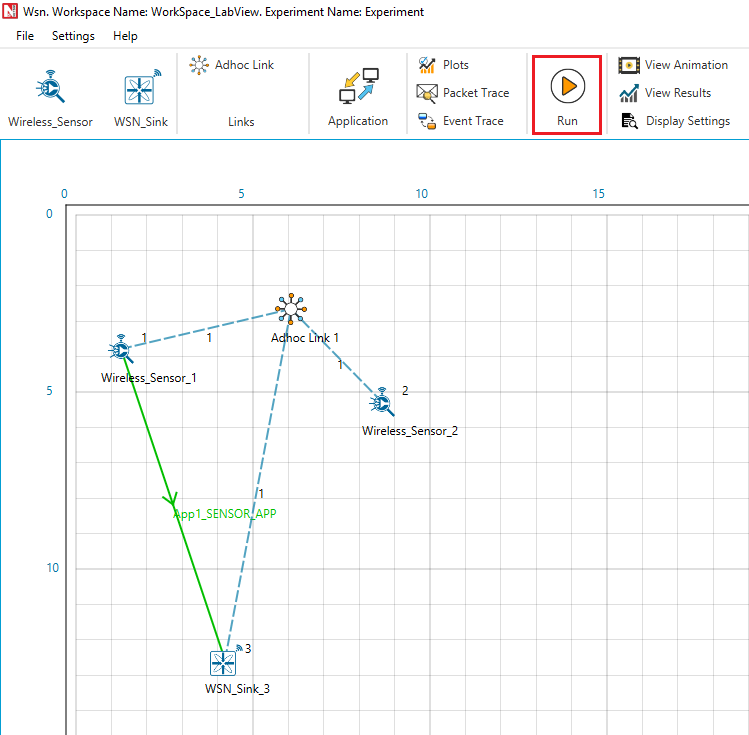Click the Application toolbar icon
Viewport: 749px width, 735px height.
359,86
